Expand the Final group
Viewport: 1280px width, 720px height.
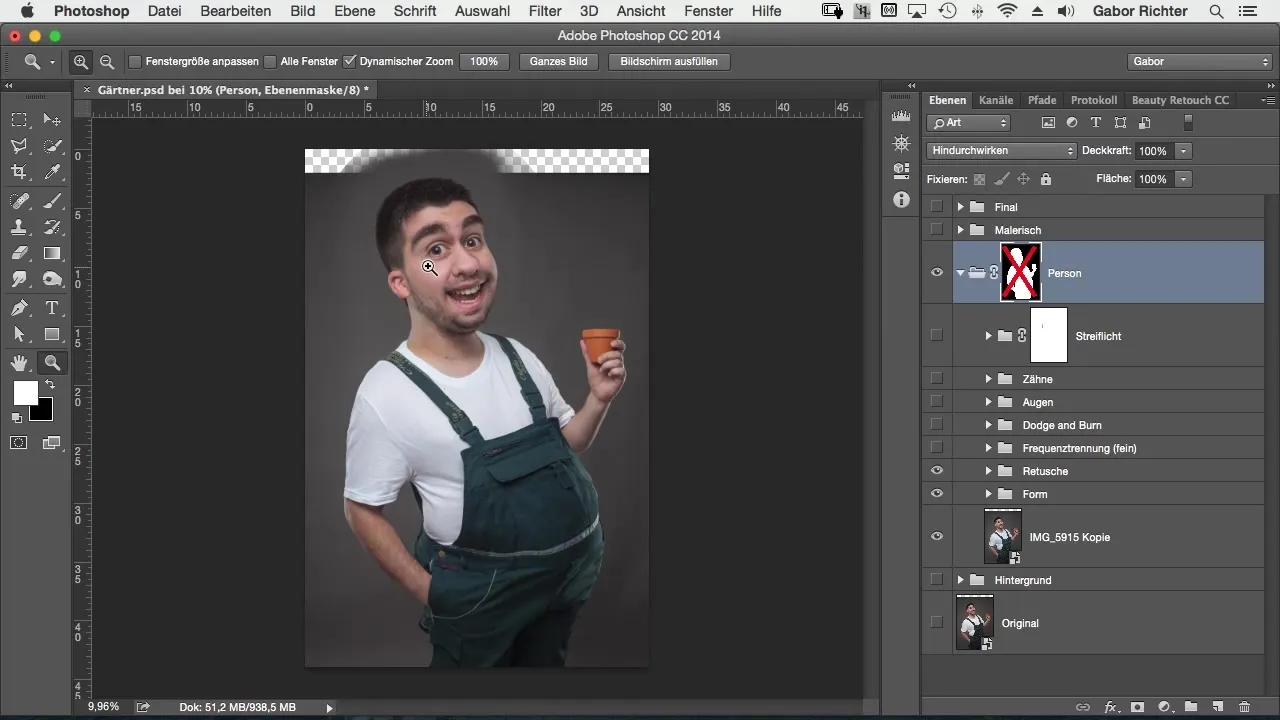tap(961, 207)
